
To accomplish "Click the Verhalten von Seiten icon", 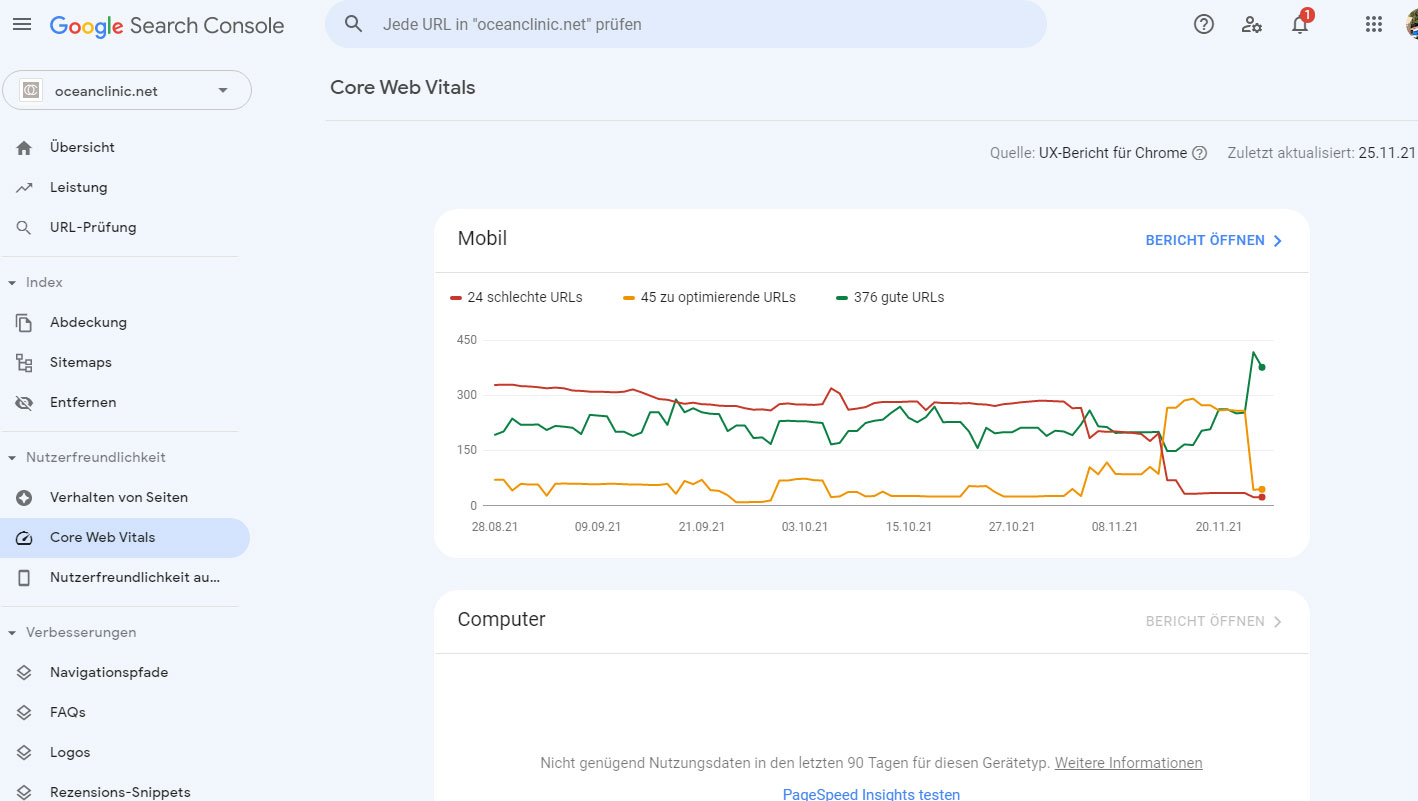I will click(24, 497).
